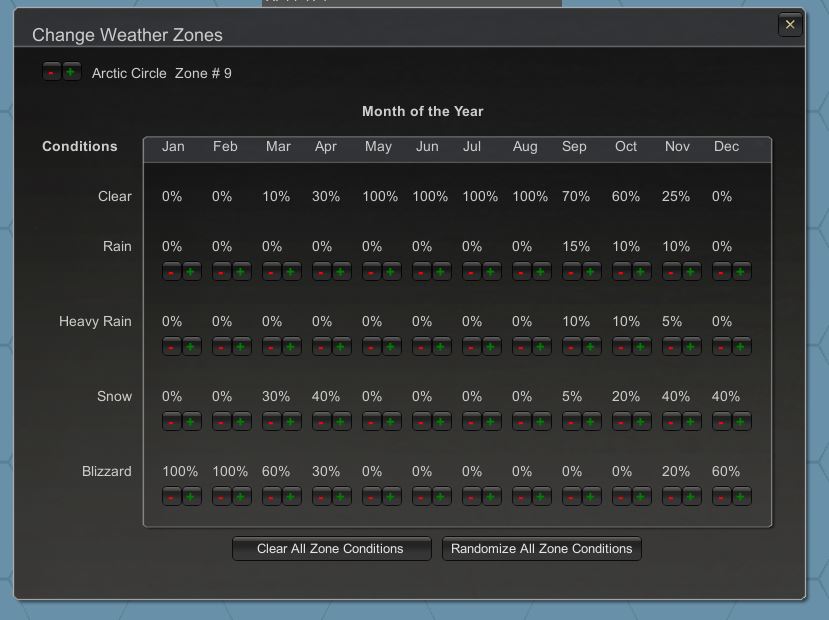Increase Heavy Rain percentage for August
Image resolution: width=829 pixels, height=620 pixels.
pyautogui.click(x=541, y=347)
